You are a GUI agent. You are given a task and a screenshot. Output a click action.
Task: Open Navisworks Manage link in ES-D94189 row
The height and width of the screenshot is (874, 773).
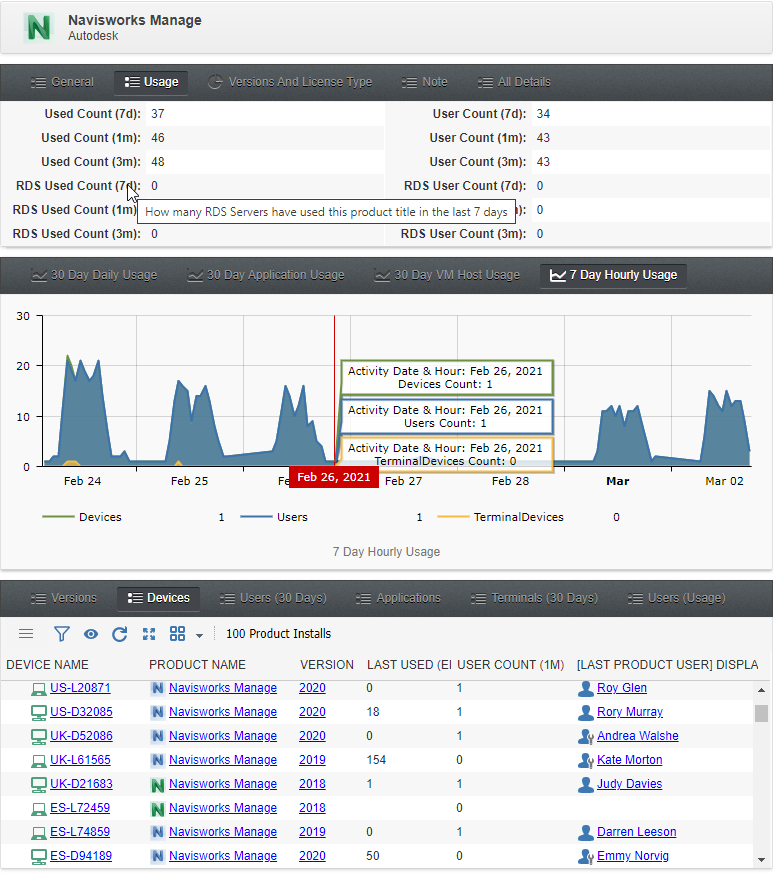click(x=223, y=856)
